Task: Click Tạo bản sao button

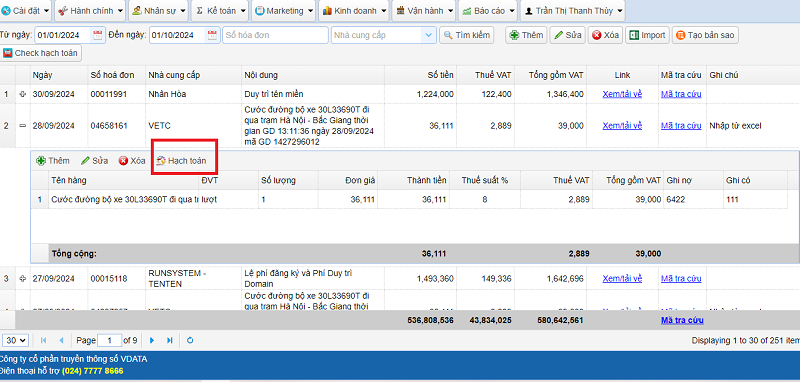Action: pyautogui.click(x=705, y=35)
